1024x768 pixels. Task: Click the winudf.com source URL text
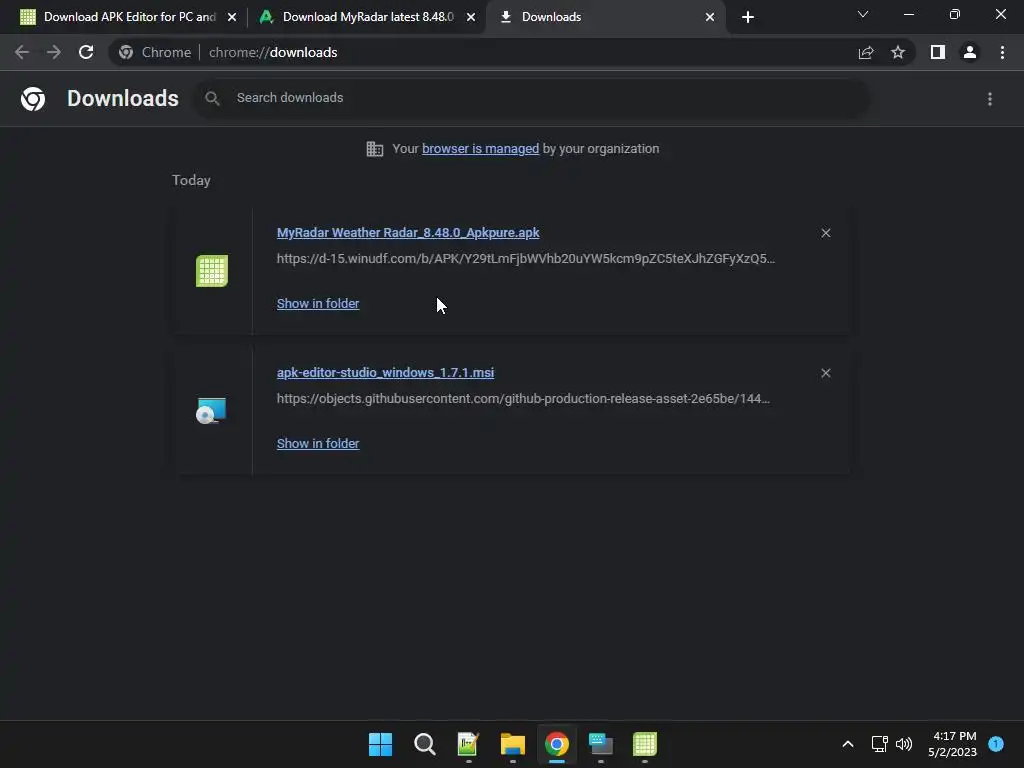[x=526, y=259]
